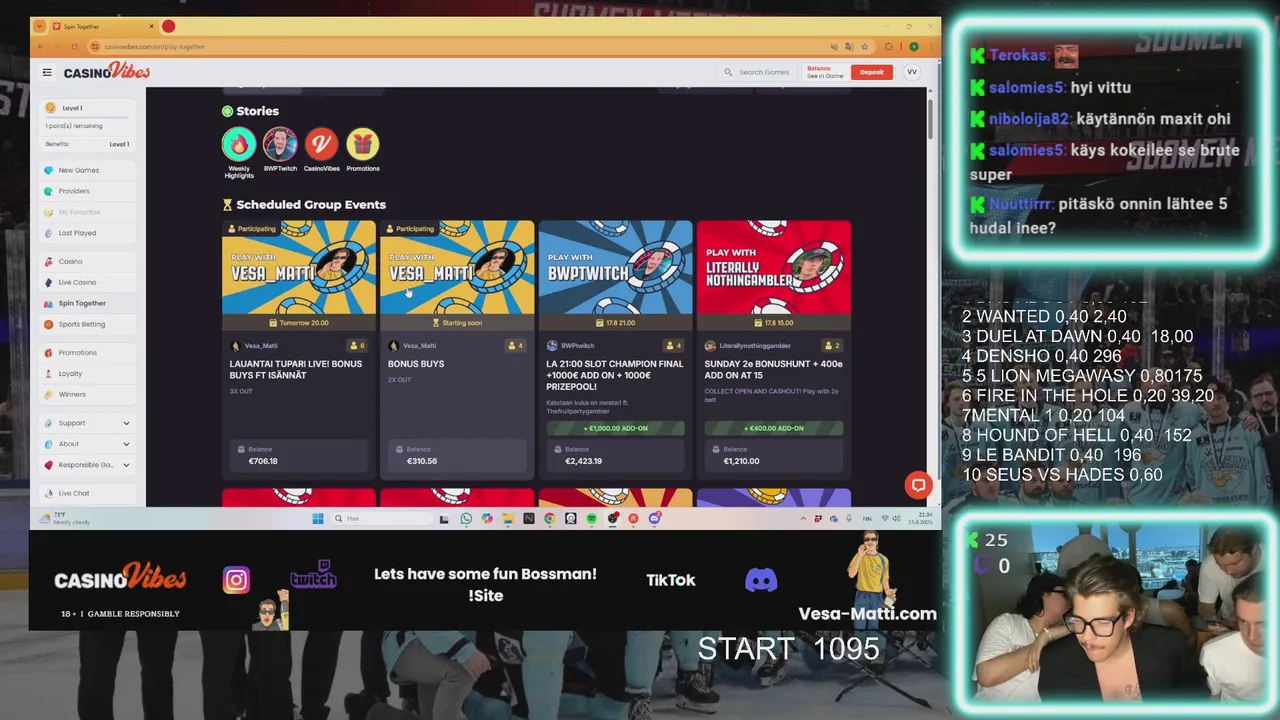Go to Casino section
Image resolution: width=1280 pixels, height=720 pixels.
[x=88, y=261]
